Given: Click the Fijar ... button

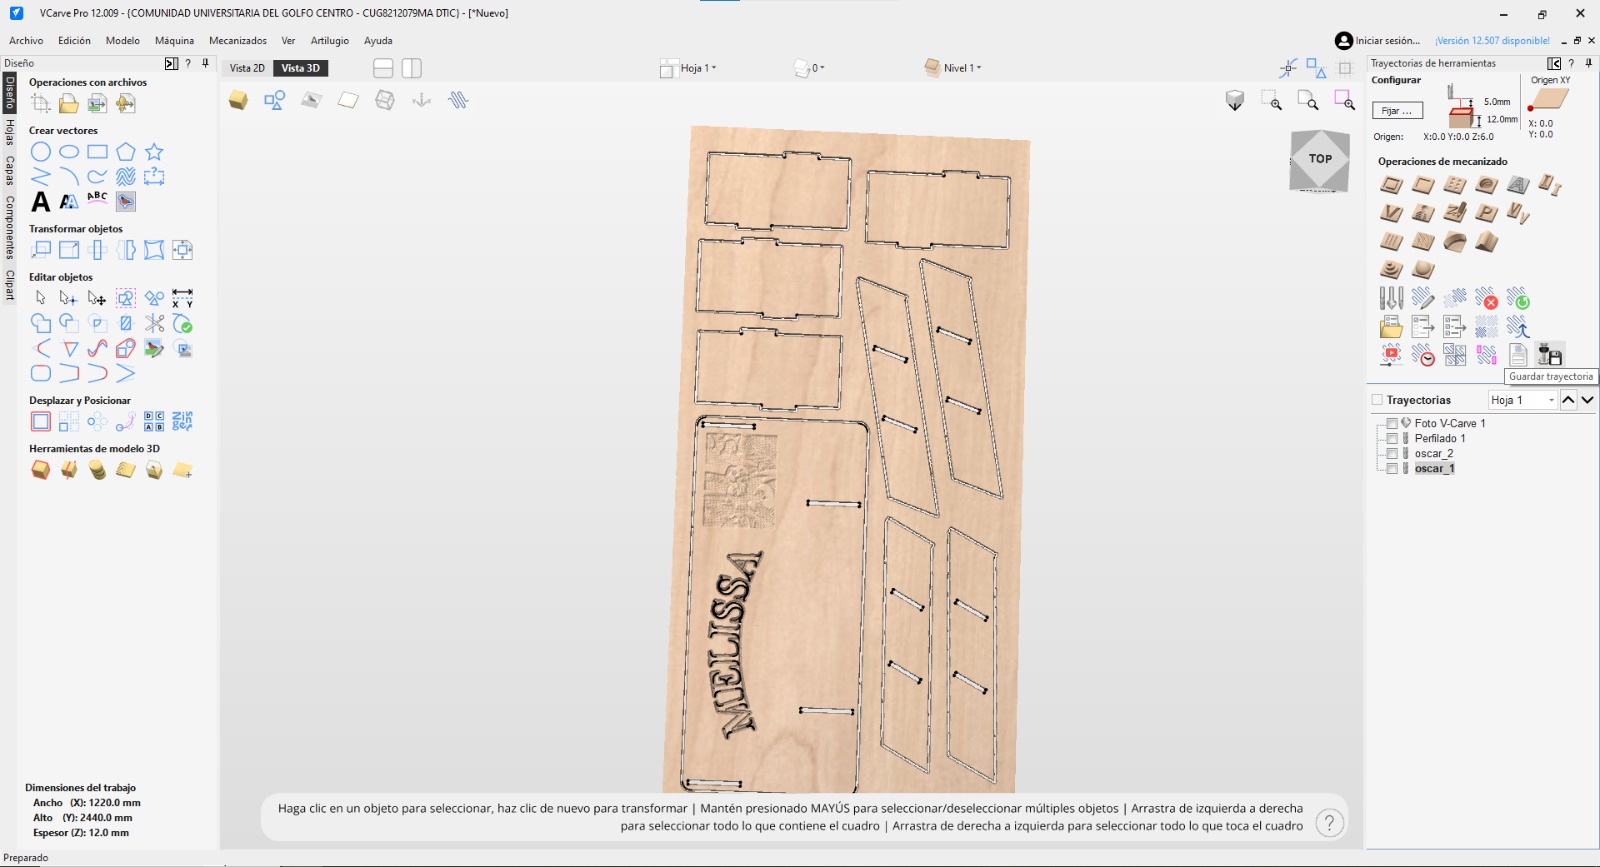Looking at the screenshot, I should pos(1397,111).
